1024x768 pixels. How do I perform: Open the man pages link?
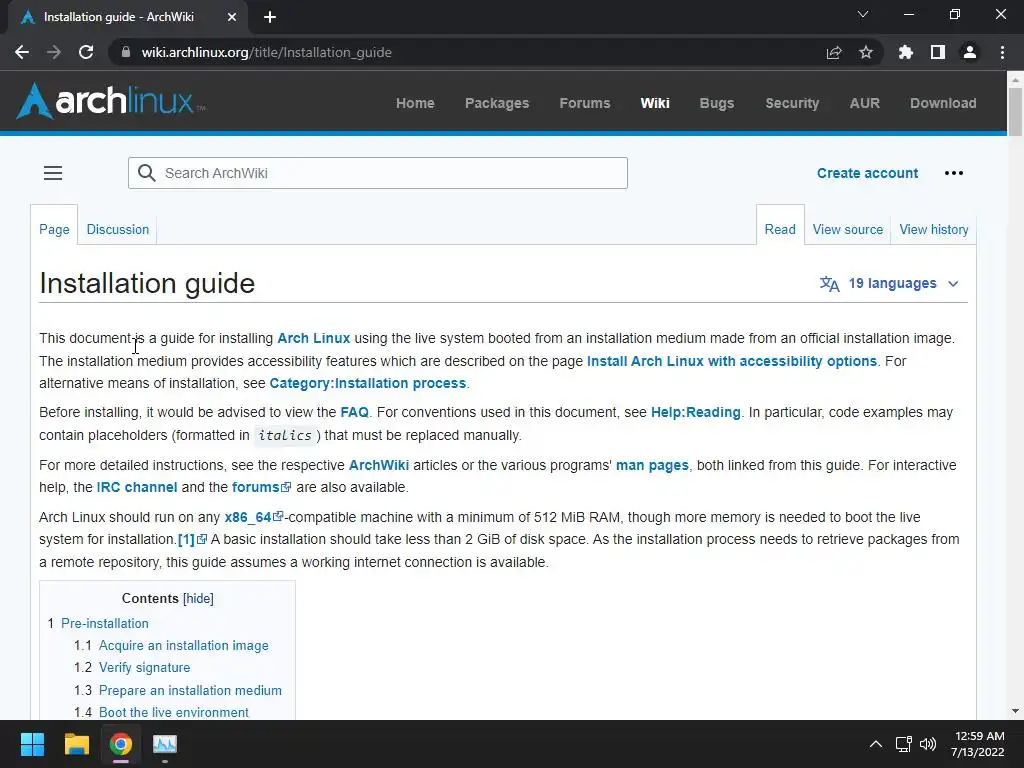[652, 465]
